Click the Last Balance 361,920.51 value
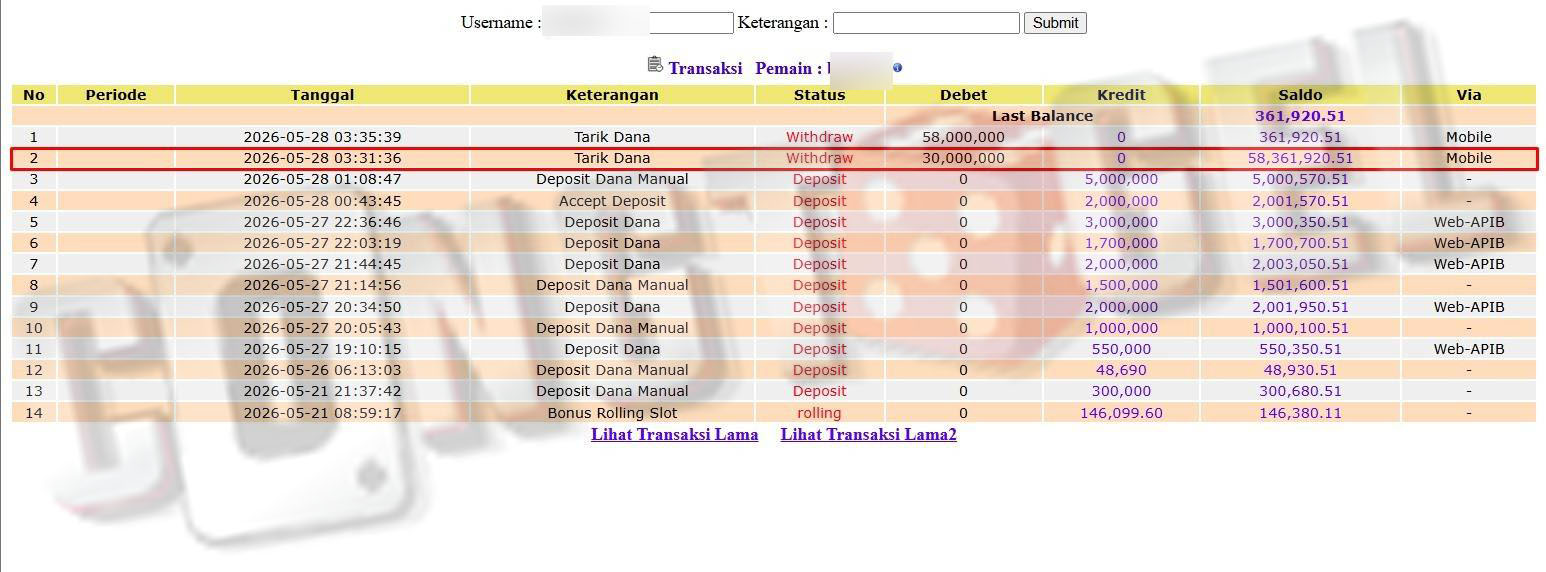Image resolution: width=1546 pixels, height=572 pixels. (1300, 116)
